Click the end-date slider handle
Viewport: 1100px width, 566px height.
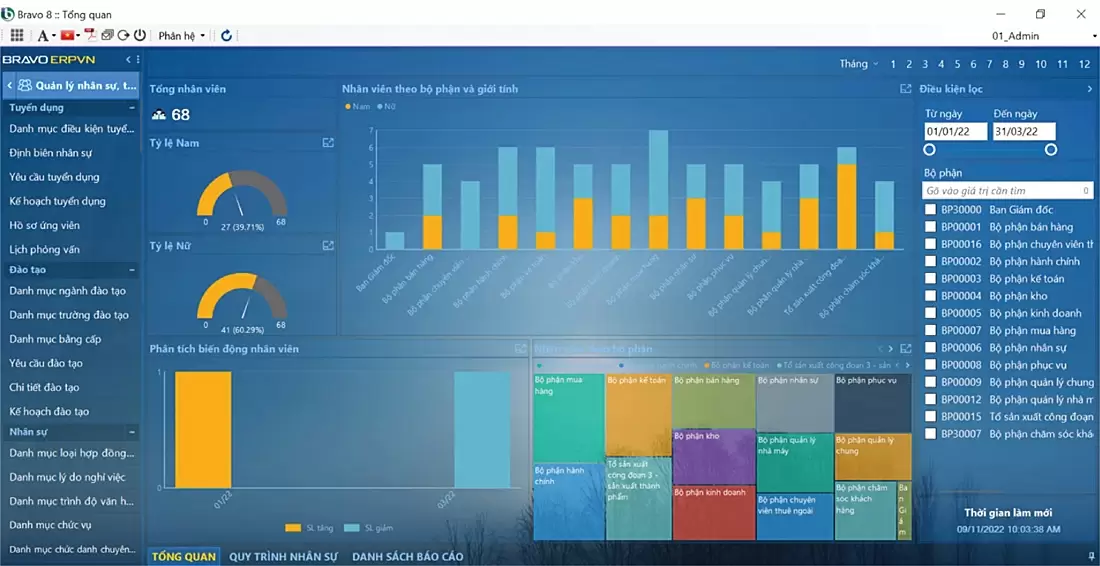(x=1051, y=150)
